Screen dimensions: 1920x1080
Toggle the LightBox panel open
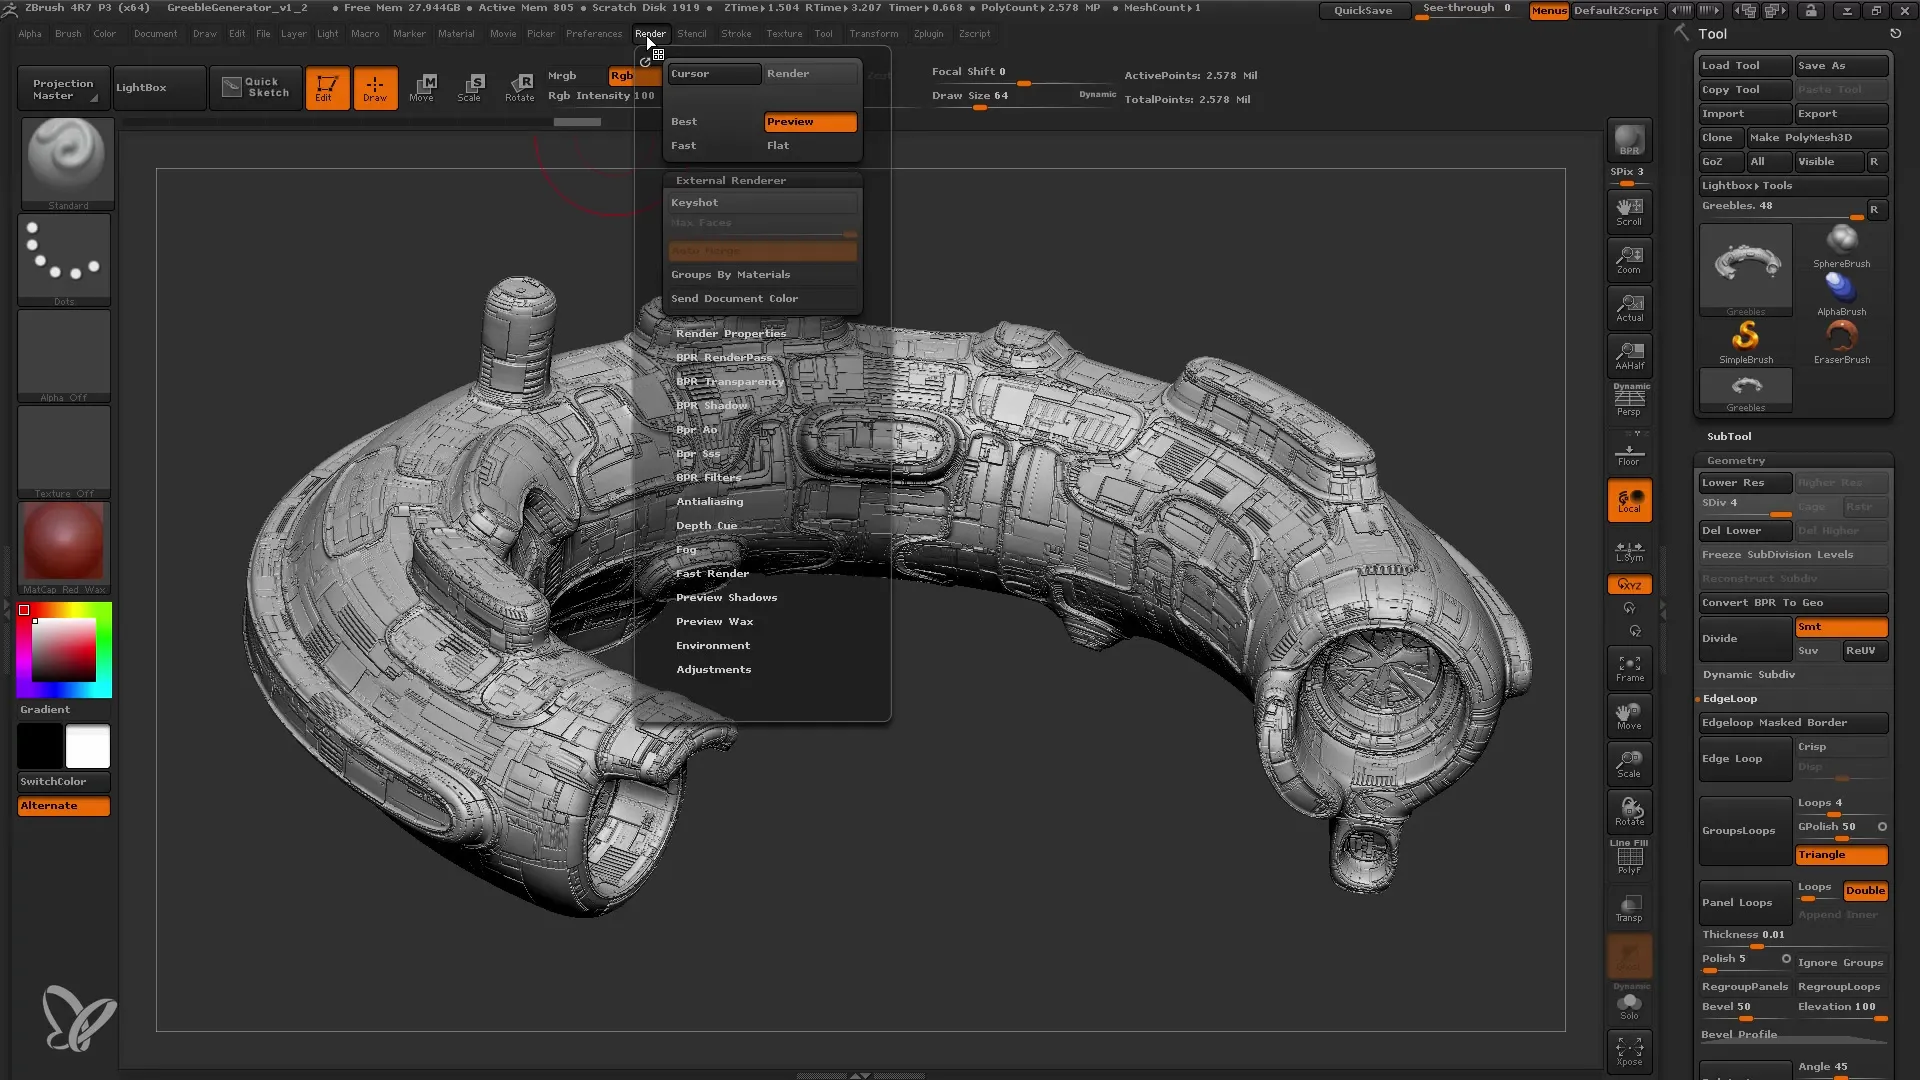[141, 87]
